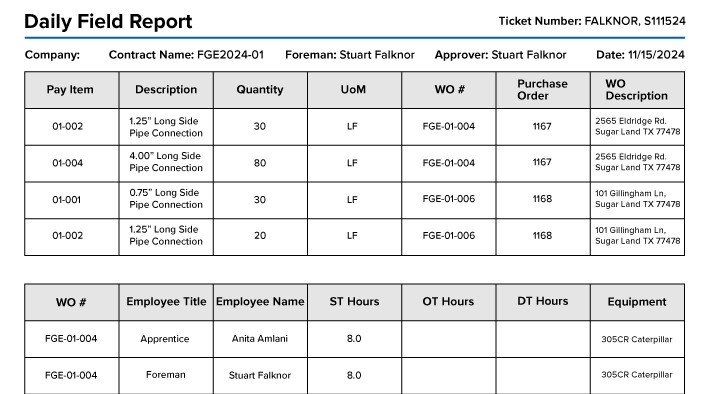Click FGE-01-004 in the Foreman employee row
This screenshot has height=394, width=709.
[x=71, y=375]
